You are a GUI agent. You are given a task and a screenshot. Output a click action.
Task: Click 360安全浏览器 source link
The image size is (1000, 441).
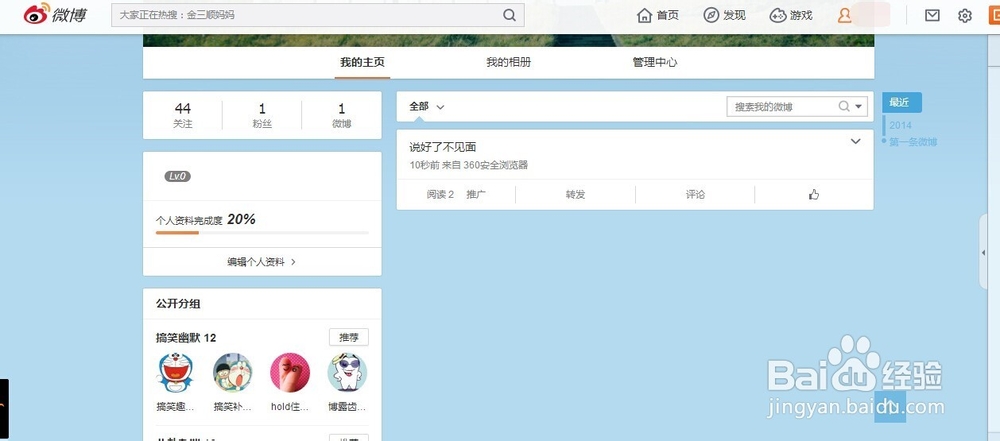[496, 165]
